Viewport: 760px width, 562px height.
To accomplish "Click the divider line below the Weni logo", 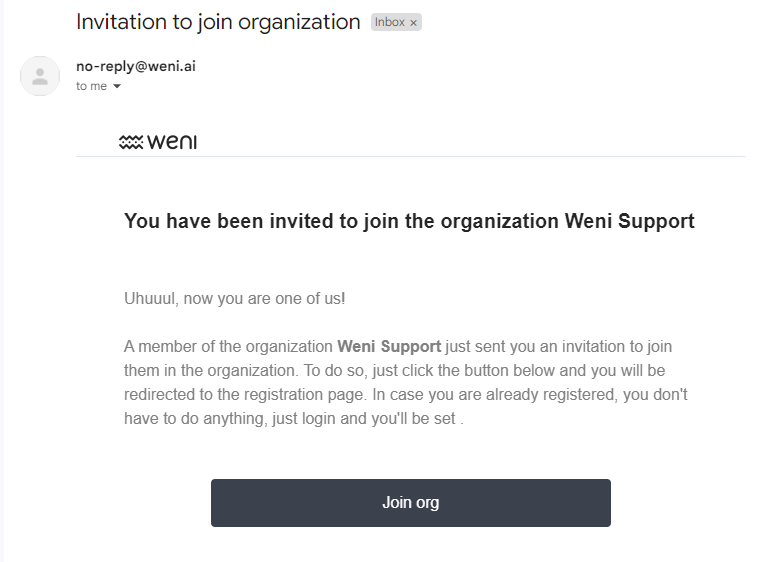I will click(410, 157).
